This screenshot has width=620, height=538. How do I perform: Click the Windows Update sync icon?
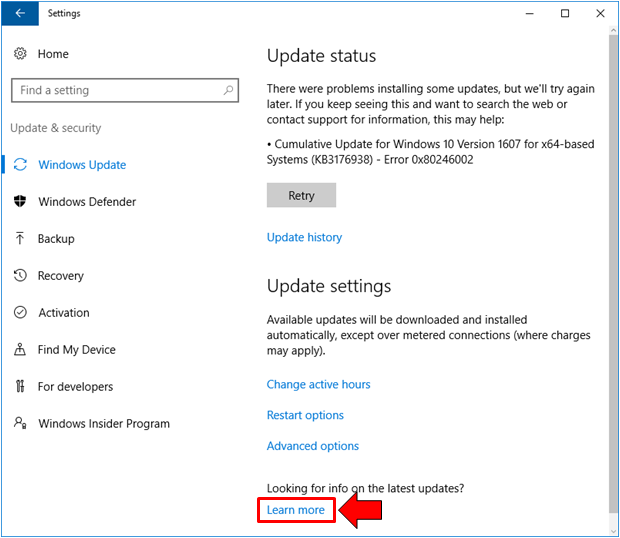pyautogui.click(x=20, y=164)
